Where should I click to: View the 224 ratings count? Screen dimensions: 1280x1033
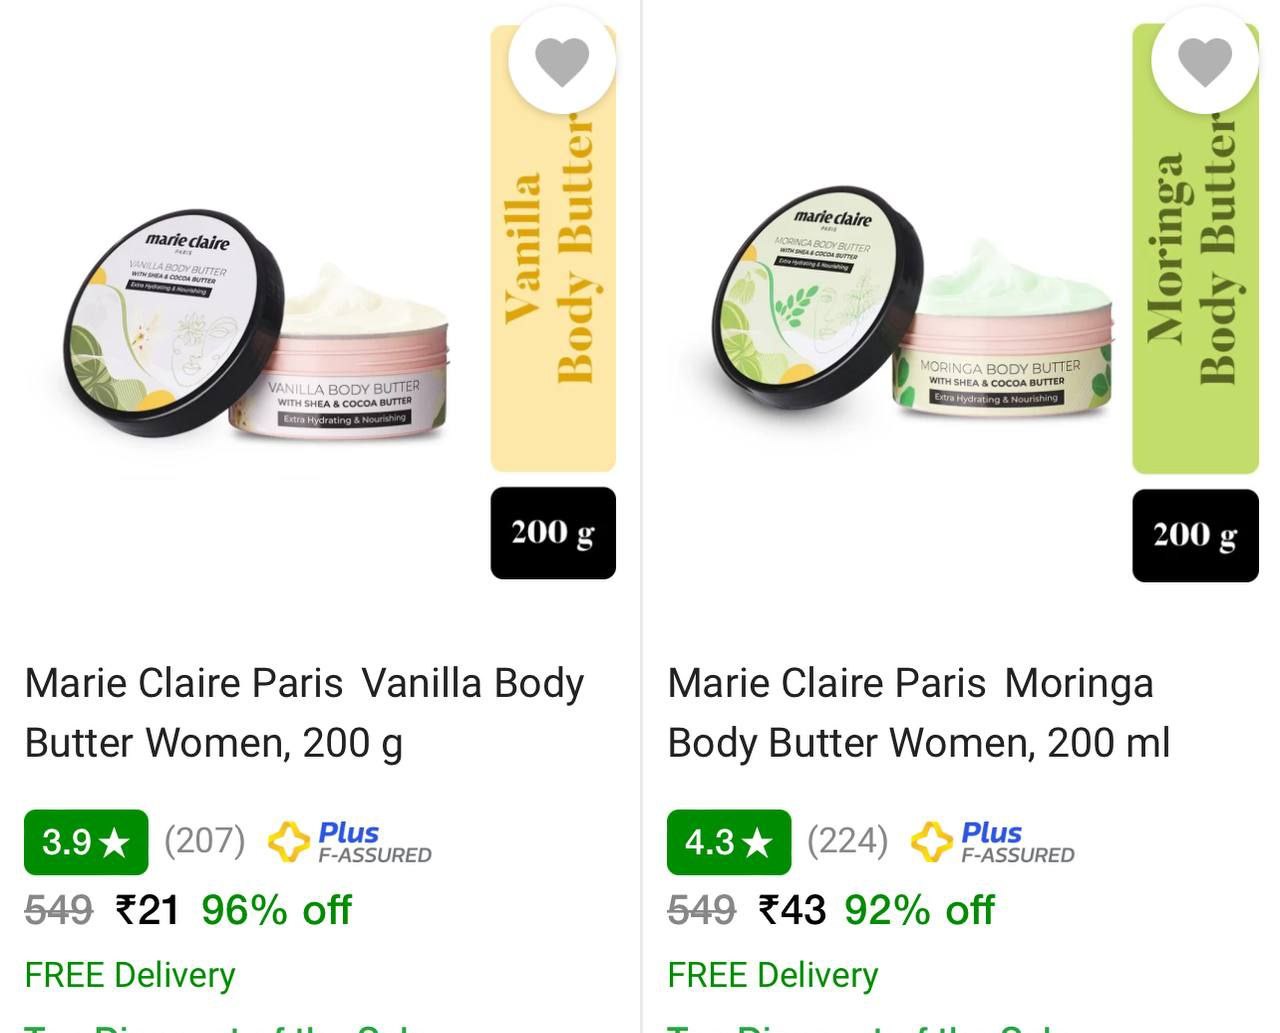click(847, 840)
